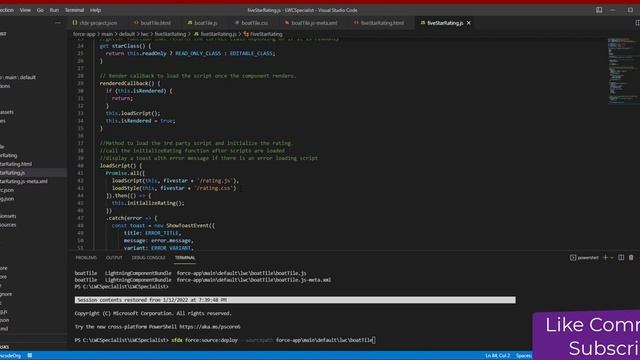Click the icon beside the org name

(x=30, y=356)
